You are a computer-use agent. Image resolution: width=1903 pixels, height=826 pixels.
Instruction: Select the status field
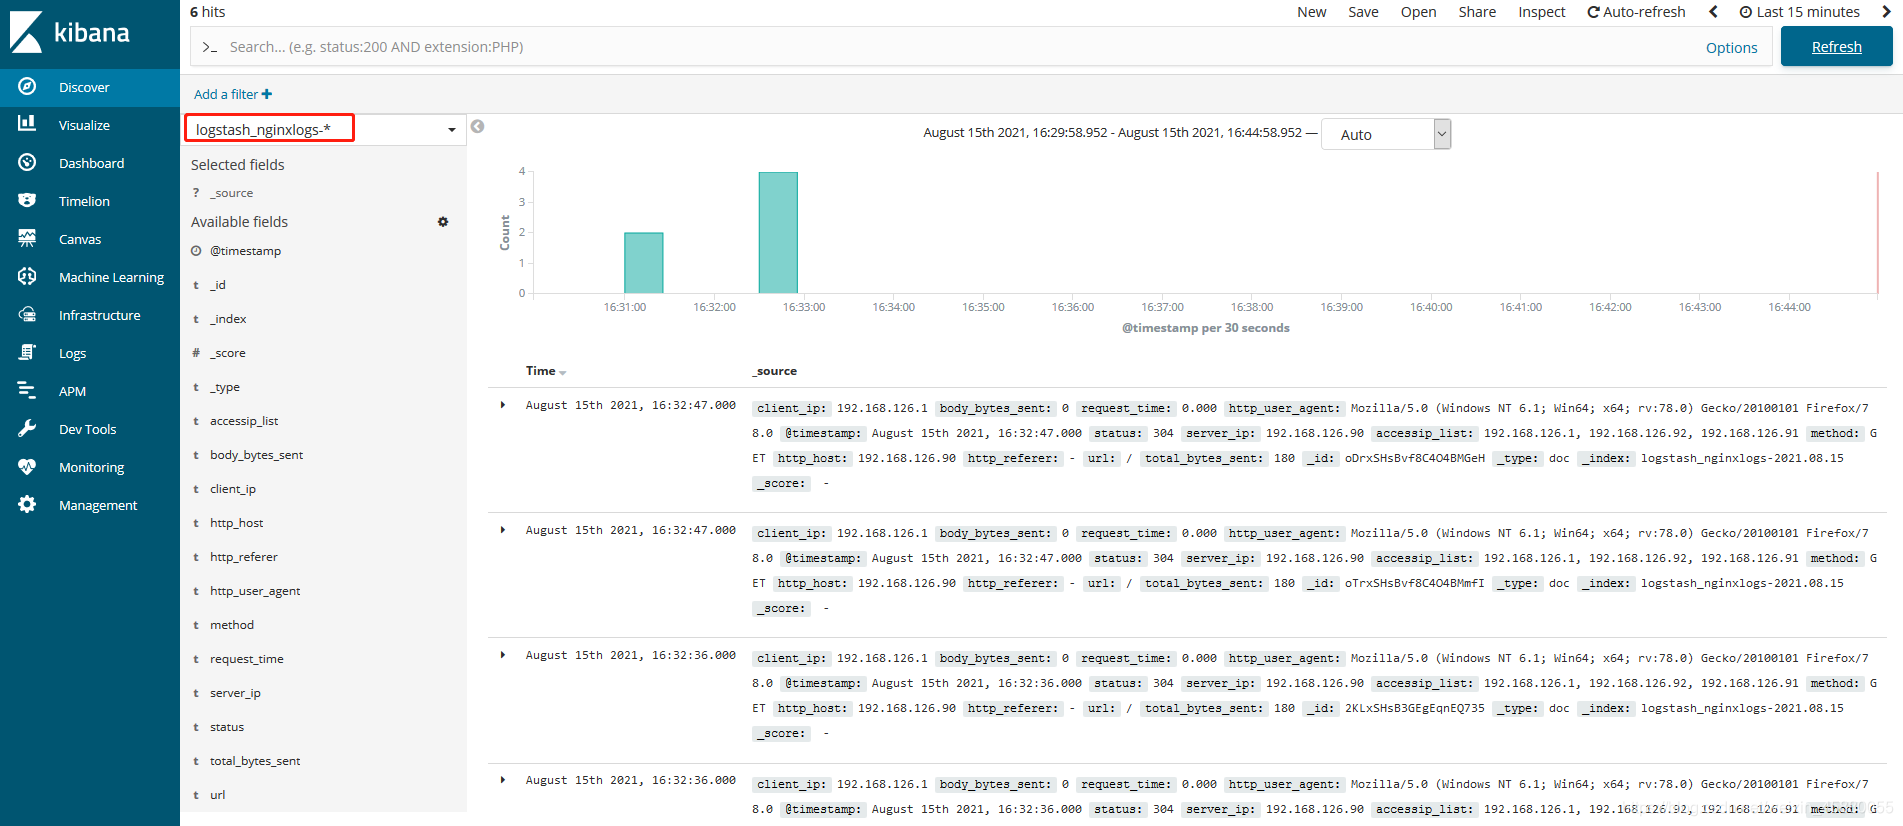point(227,727)
